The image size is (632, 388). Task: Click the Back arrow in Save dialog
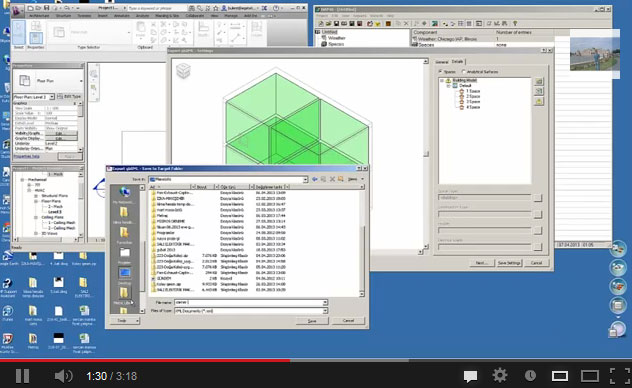(315, 179)
